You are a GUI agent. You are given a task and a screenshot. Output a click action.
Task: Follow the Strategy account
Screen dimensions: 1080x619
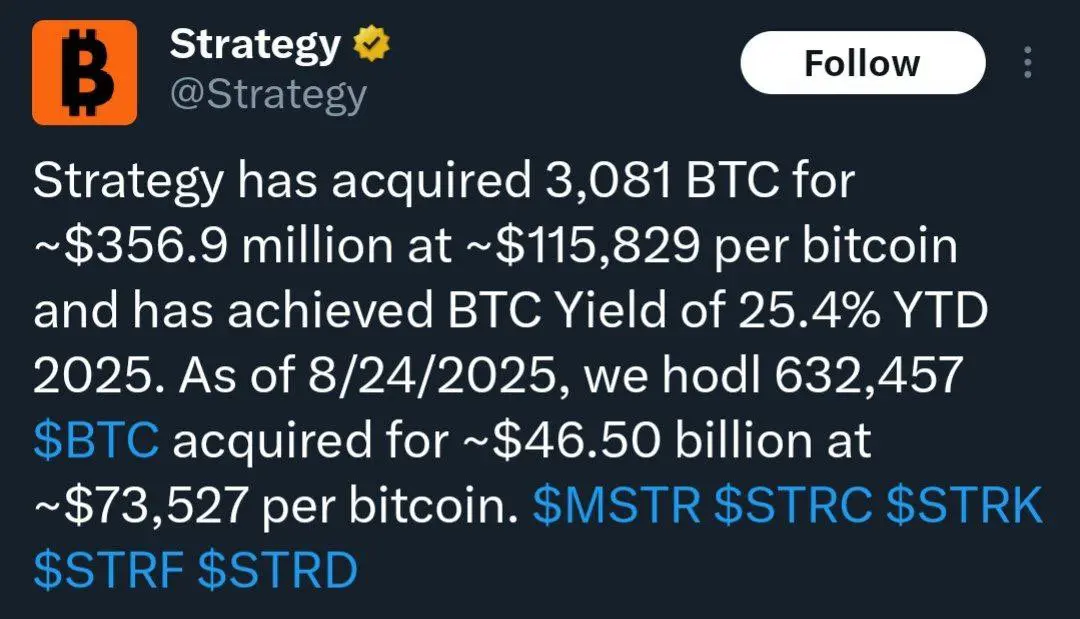point(862,63)
